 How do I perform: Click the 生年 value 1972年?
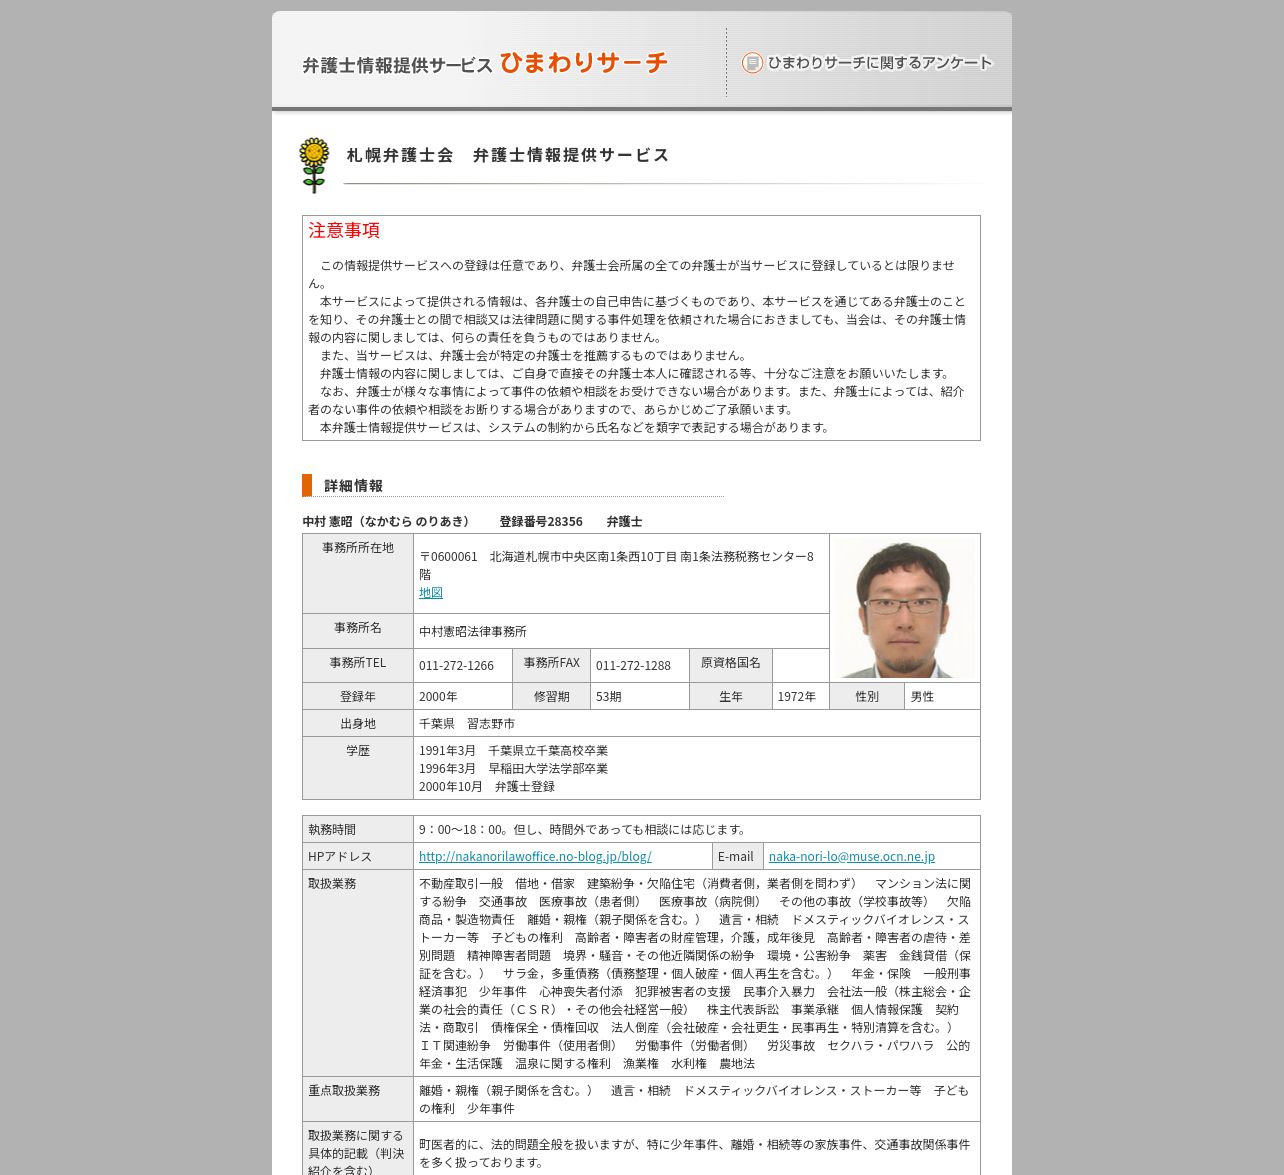point(797,697)
